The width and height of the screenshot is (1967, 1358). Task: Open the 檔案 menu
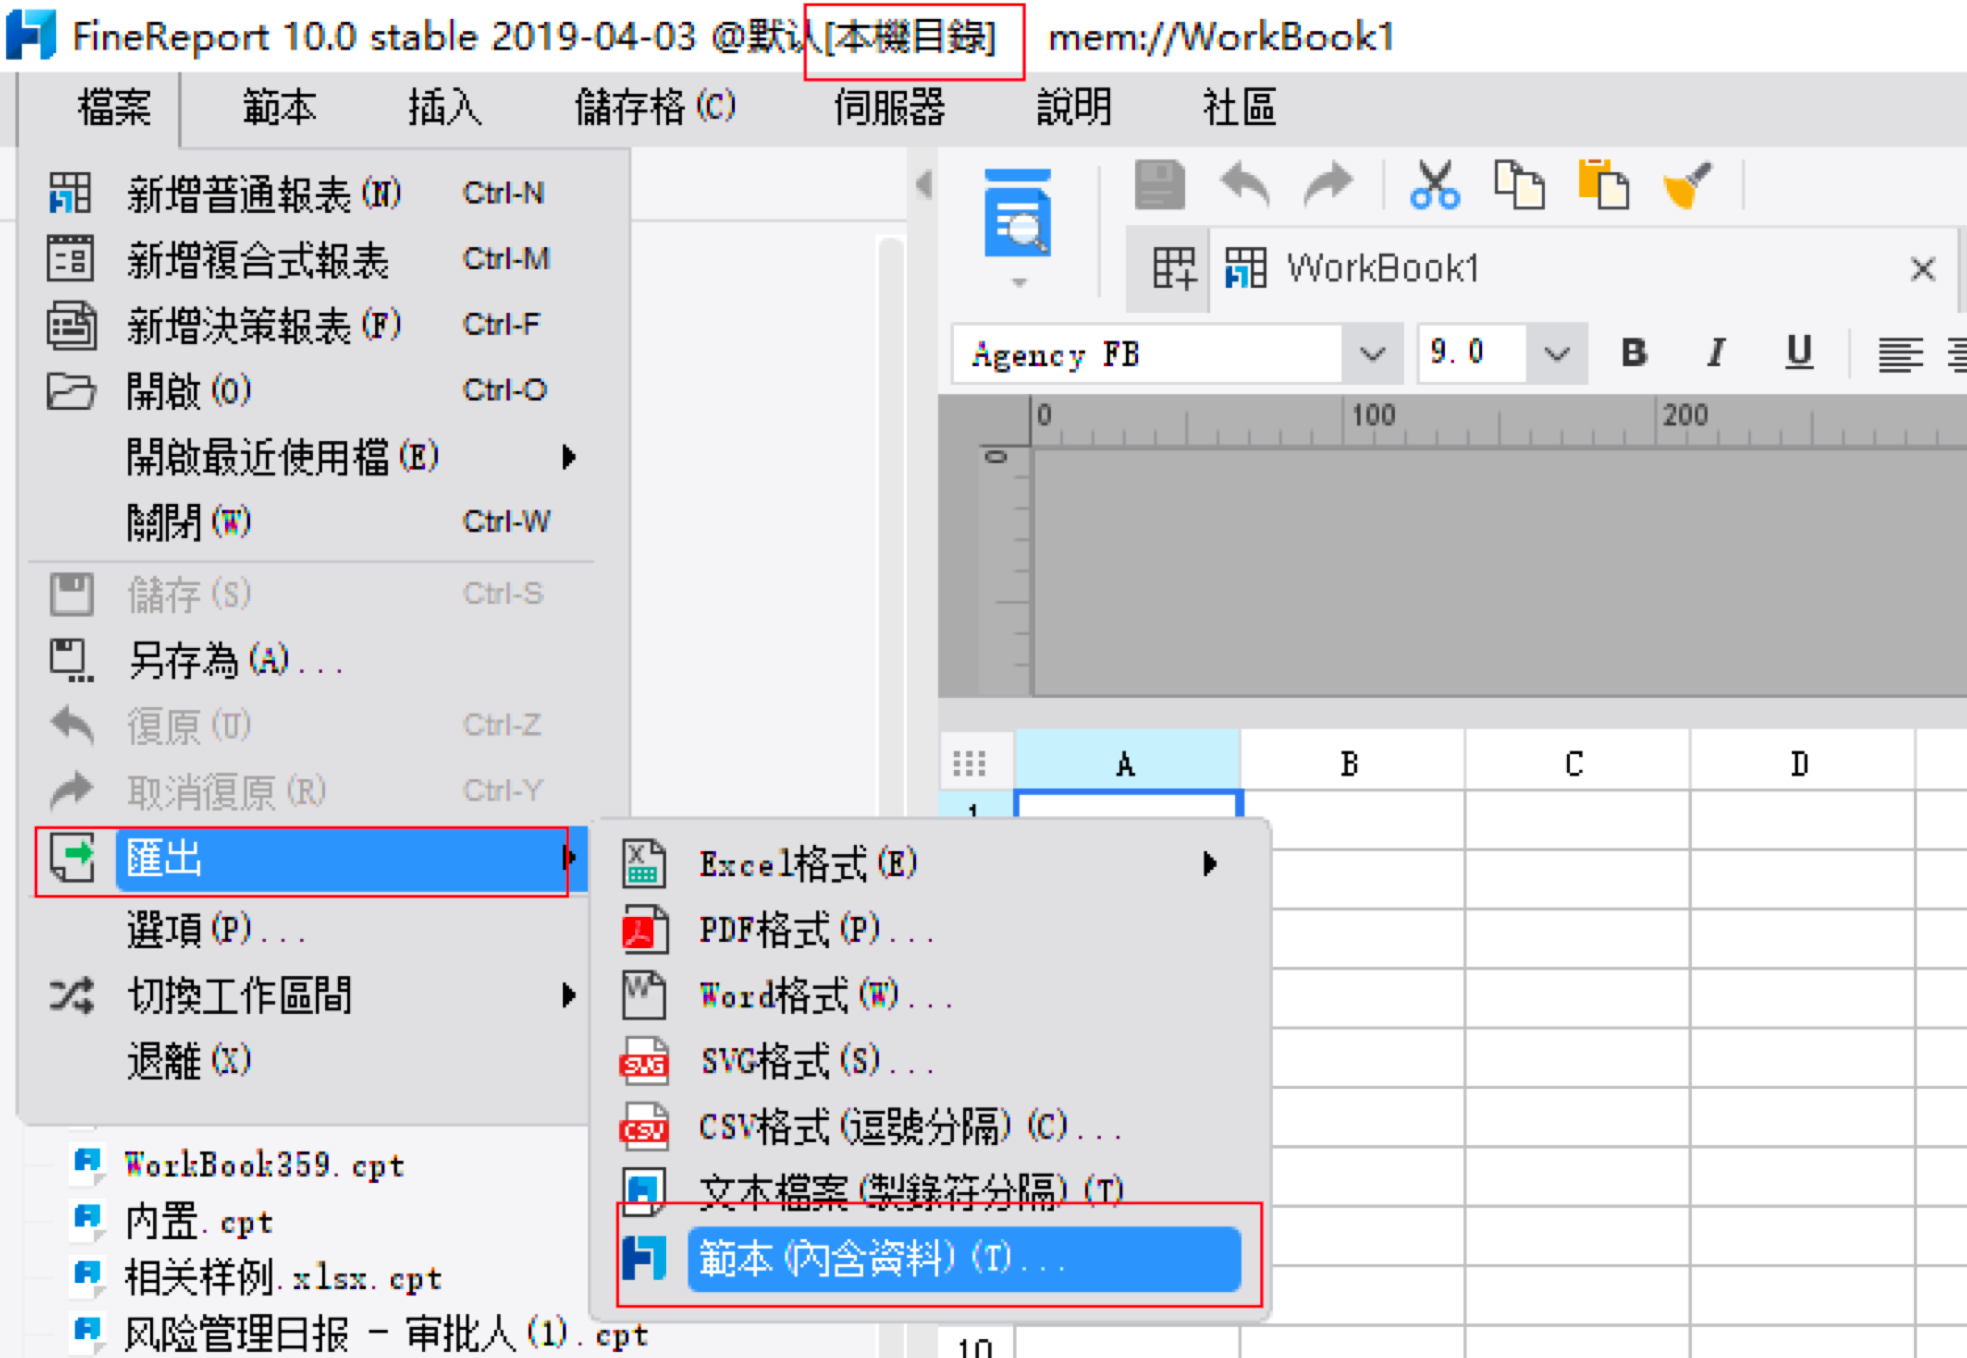pos(114,107)
